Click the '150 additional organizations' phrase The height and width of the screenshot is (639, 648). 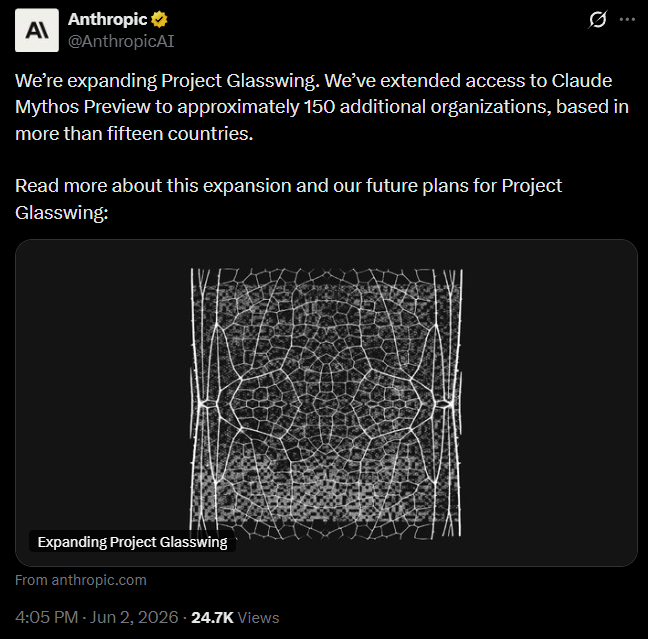[x=428, y=107]
